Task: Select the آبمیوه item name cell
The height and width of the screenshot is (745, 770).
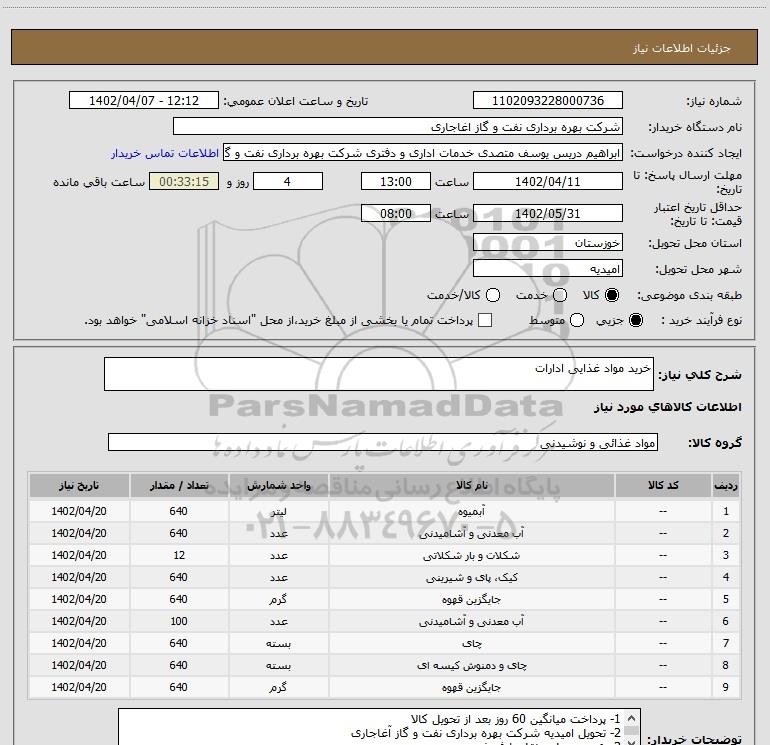Action: click(x=471, y=511)
